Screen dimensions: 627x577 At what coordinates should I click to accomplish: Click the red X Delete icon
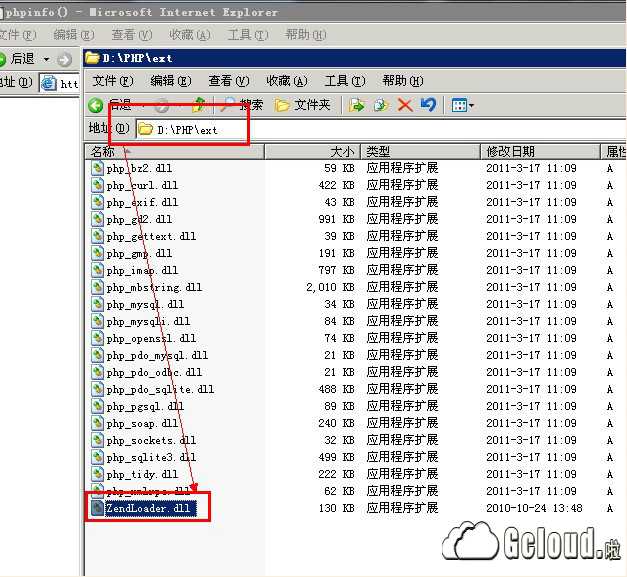pyautogui.click(x=405, y=105)
